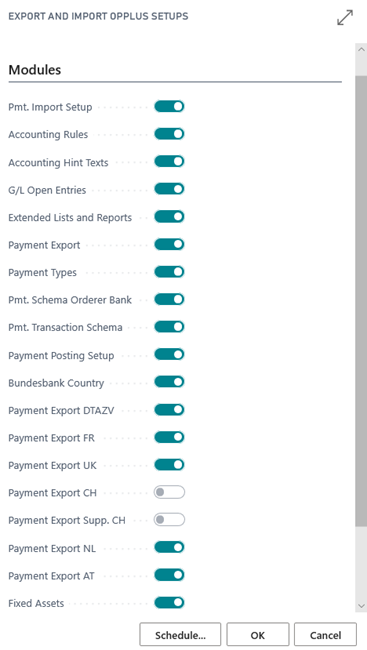367x650 pixels.
Task: Expand dialog with the diagonal arrows icon
Action: 345,17
